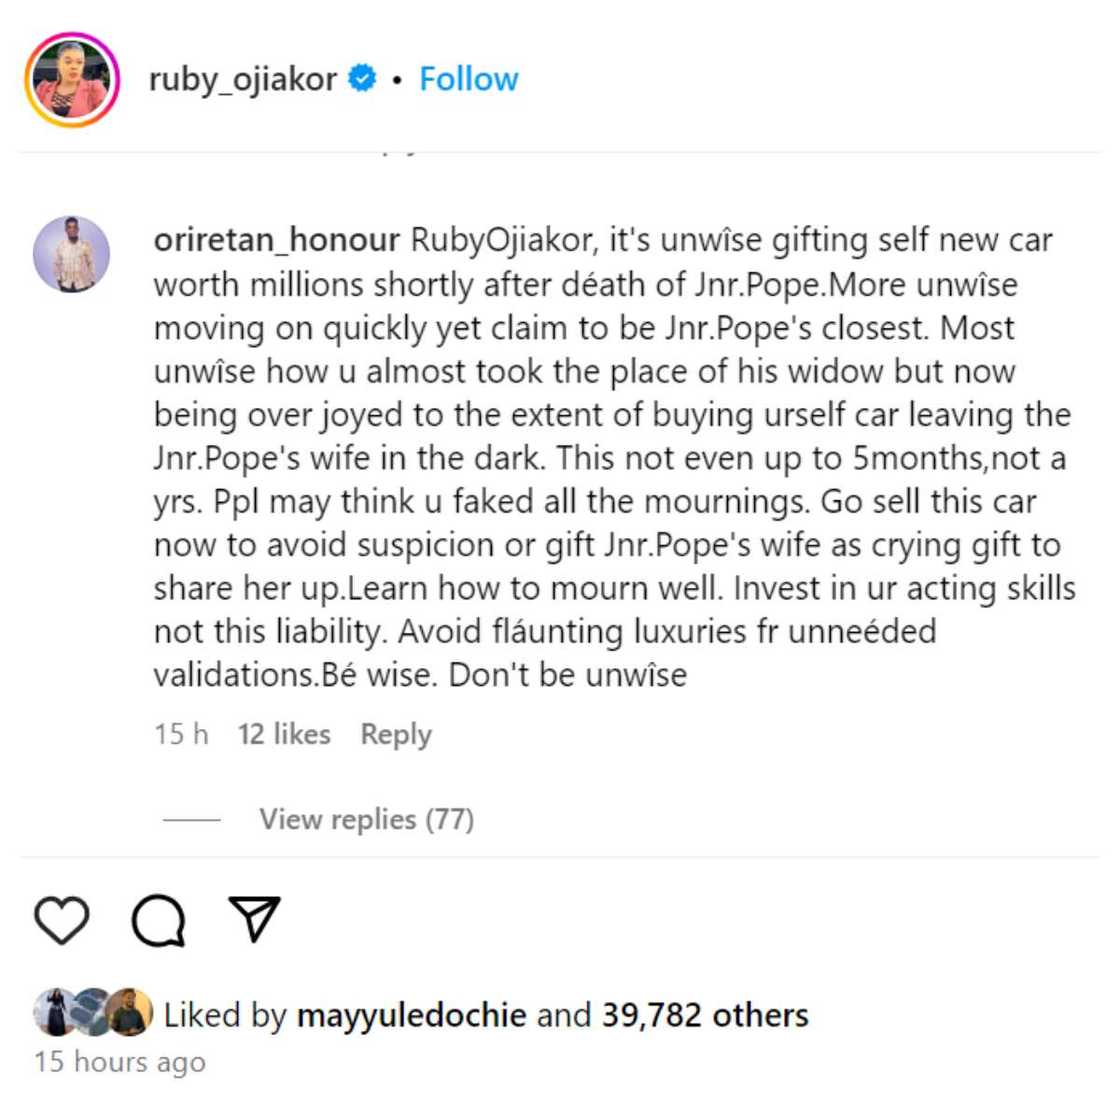The height and width of the screenshot is (1120, 1120).
Task: Open oriretan_honour username link
Action: click(276, 240)
